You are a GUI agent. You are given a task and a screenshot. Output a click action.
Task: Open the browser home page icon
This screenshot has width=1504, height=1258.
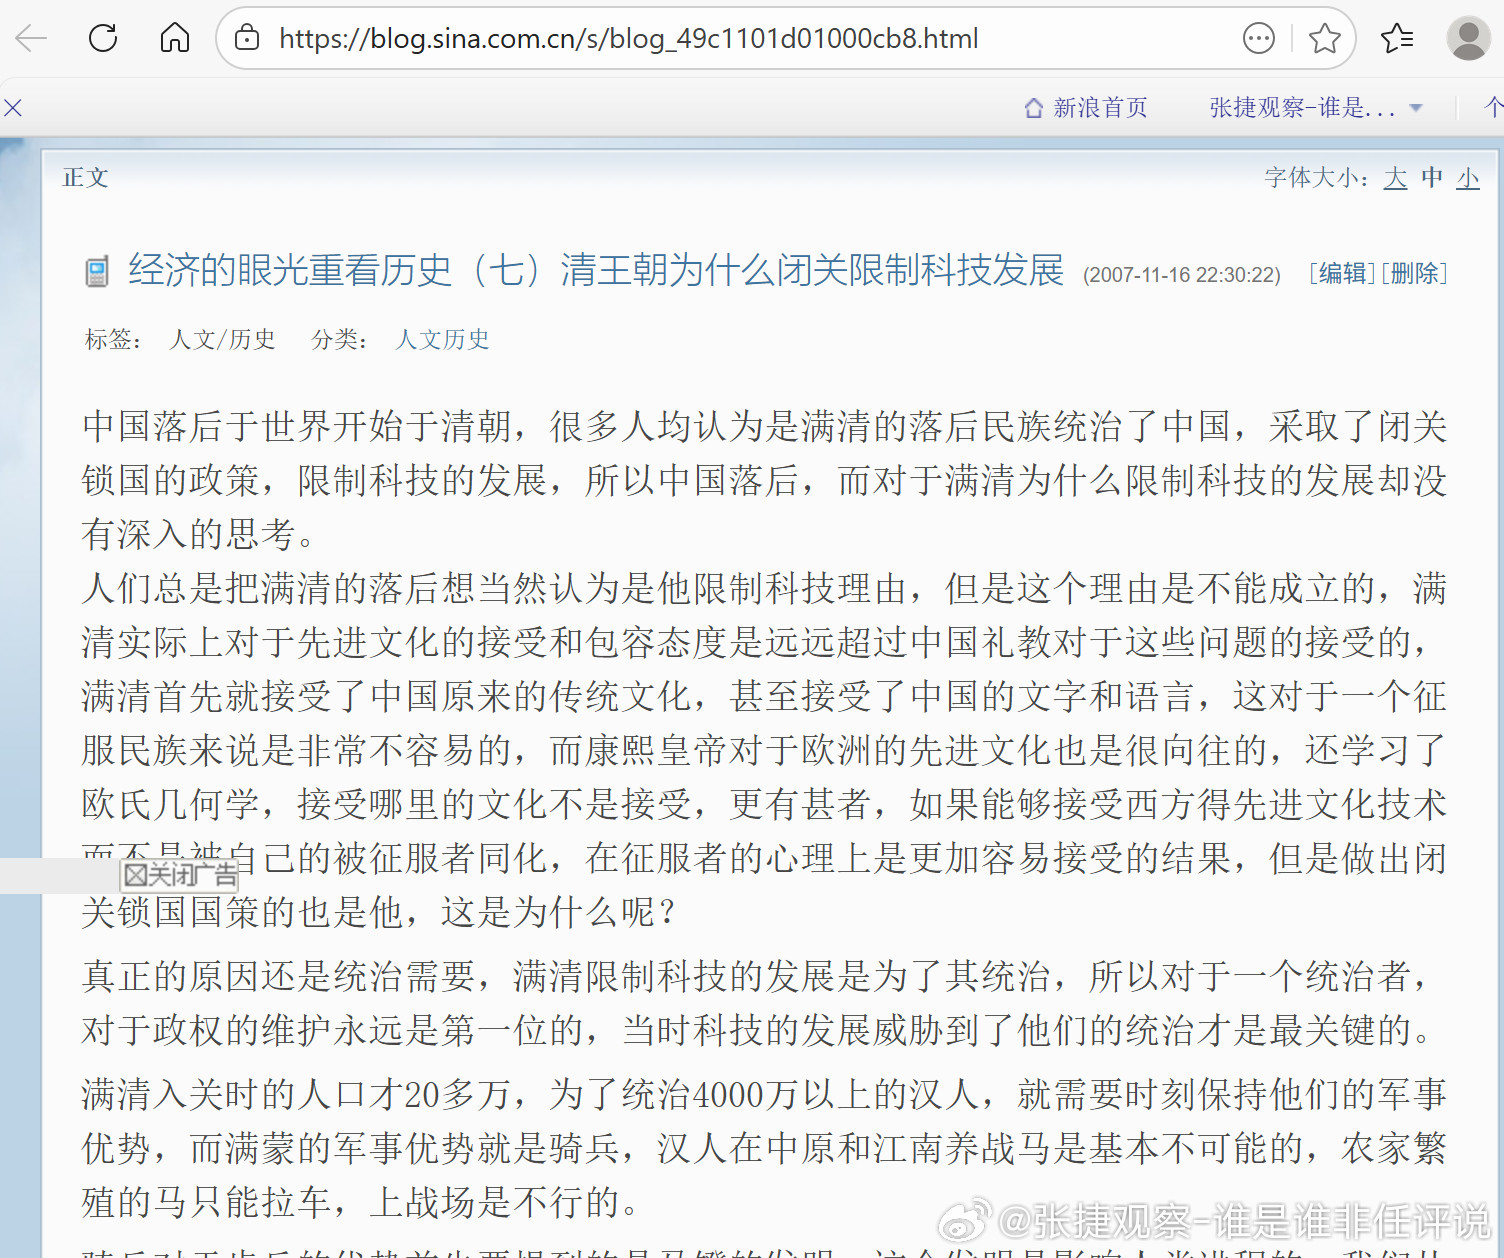tap(174, 38)
